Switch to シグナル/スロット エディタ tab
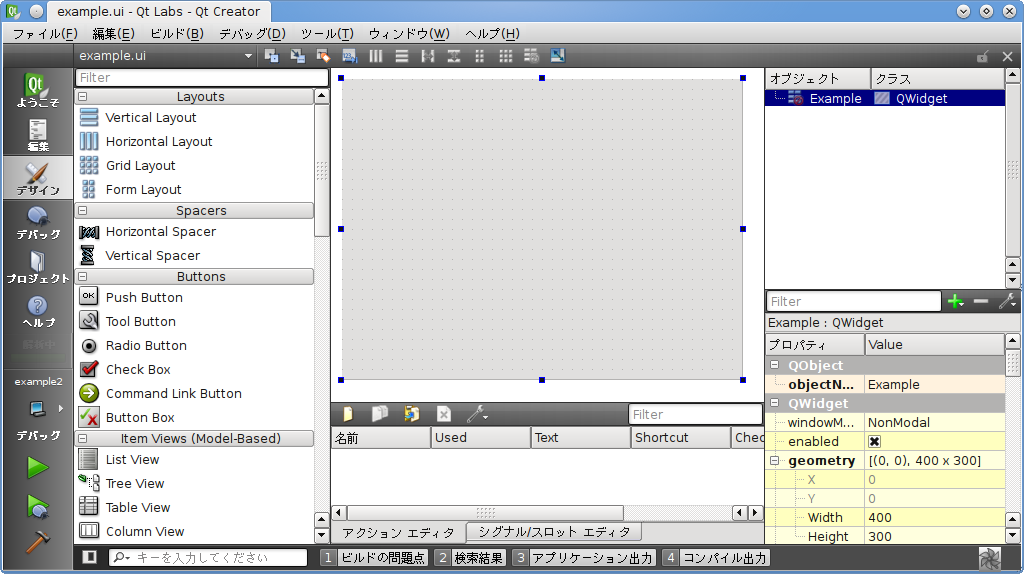Screen dimensions: 1024x574 (553, 533)
